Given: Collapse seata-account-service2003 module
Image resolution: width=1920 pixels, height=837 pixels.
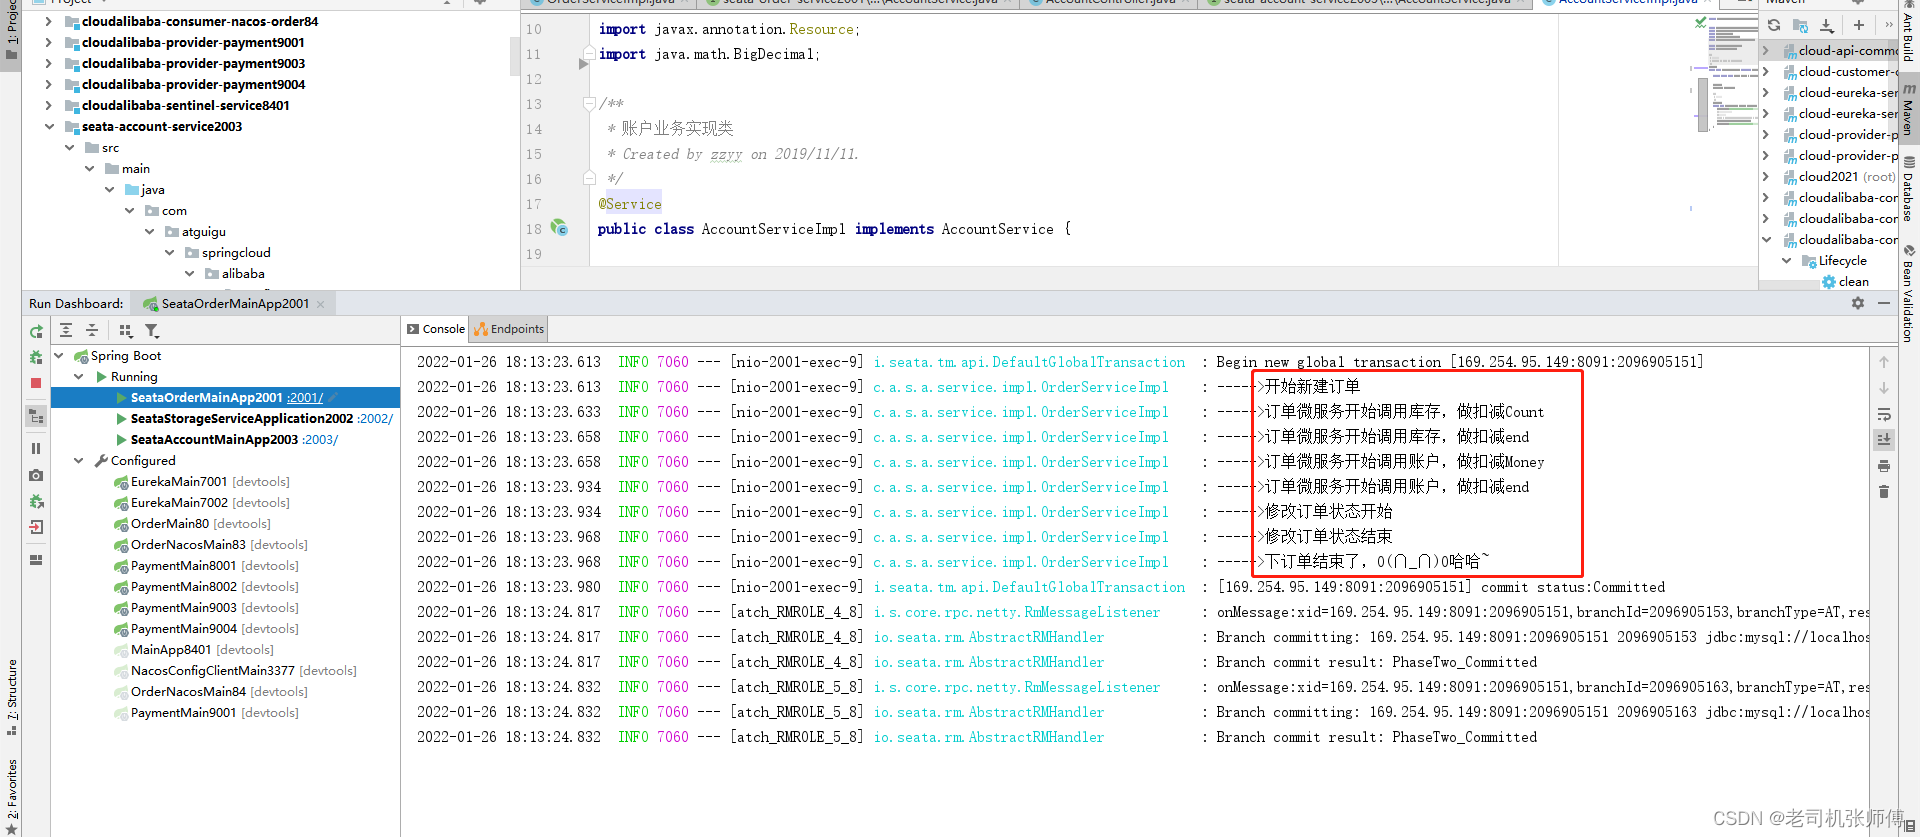Looking at the screenshot, I should [49, 127].
